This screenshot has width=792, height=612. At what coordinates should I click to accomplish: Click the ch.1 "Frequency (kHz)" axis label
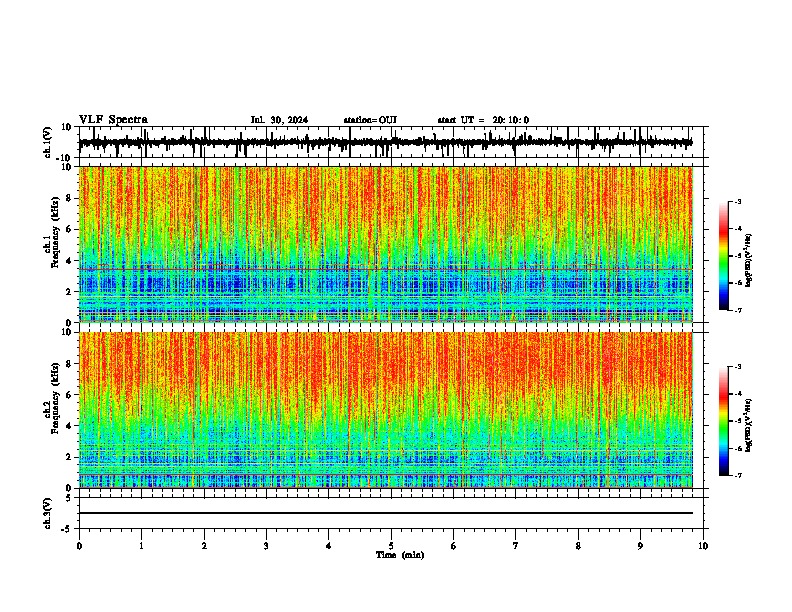tap(56, 233)
